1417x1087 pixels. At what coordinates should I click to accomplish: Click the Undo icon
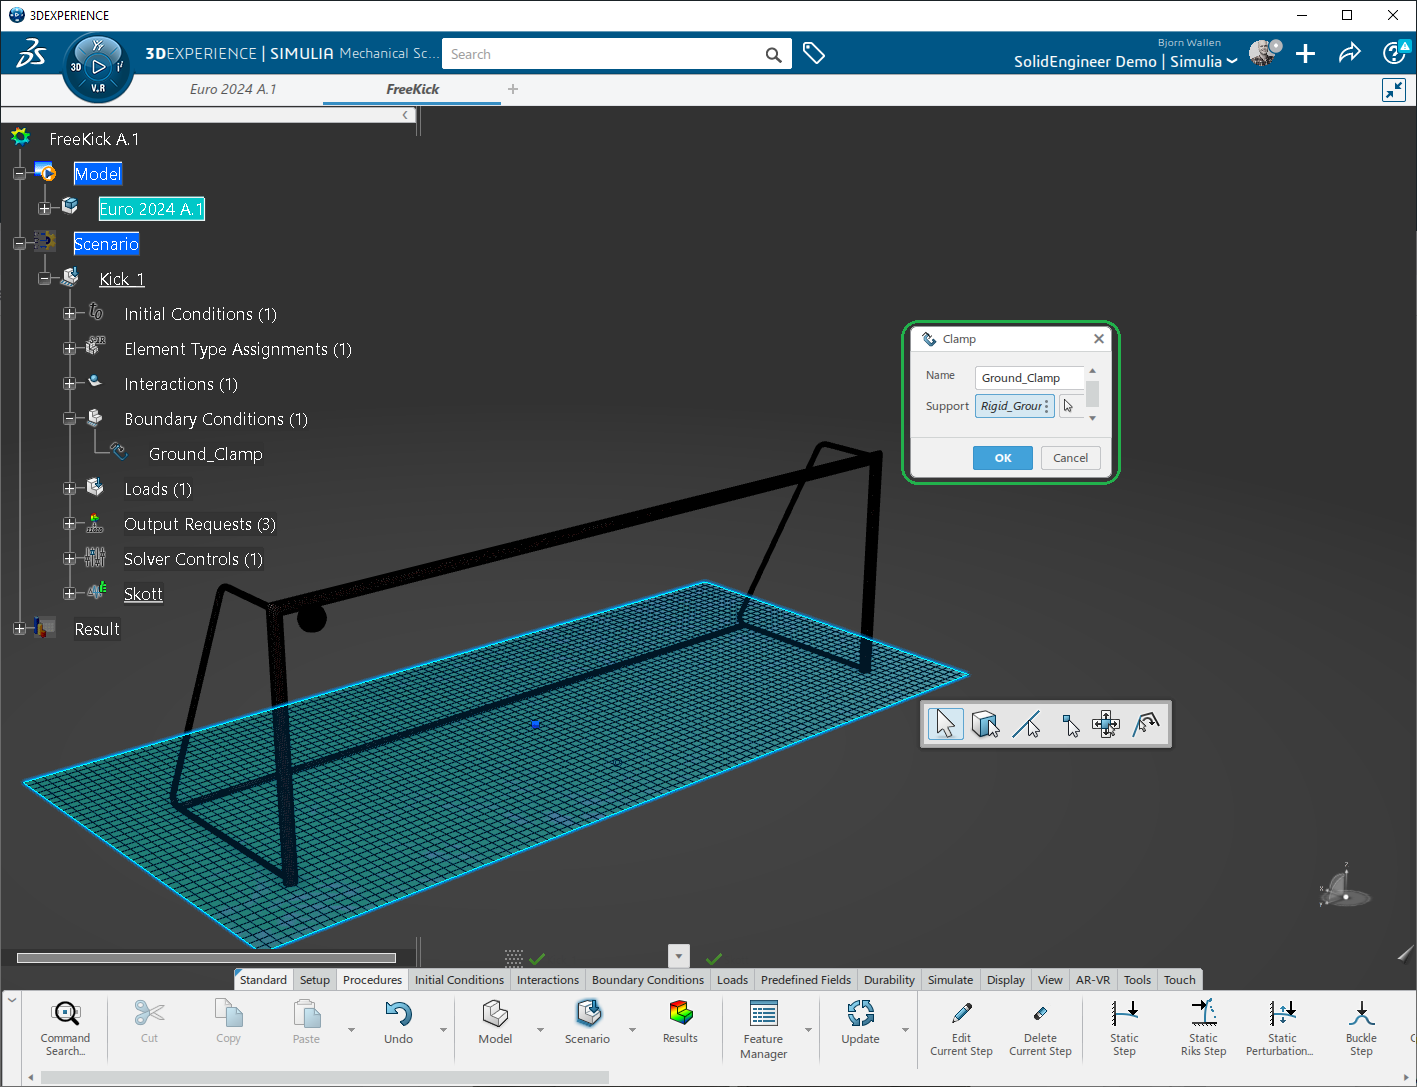398,1015
